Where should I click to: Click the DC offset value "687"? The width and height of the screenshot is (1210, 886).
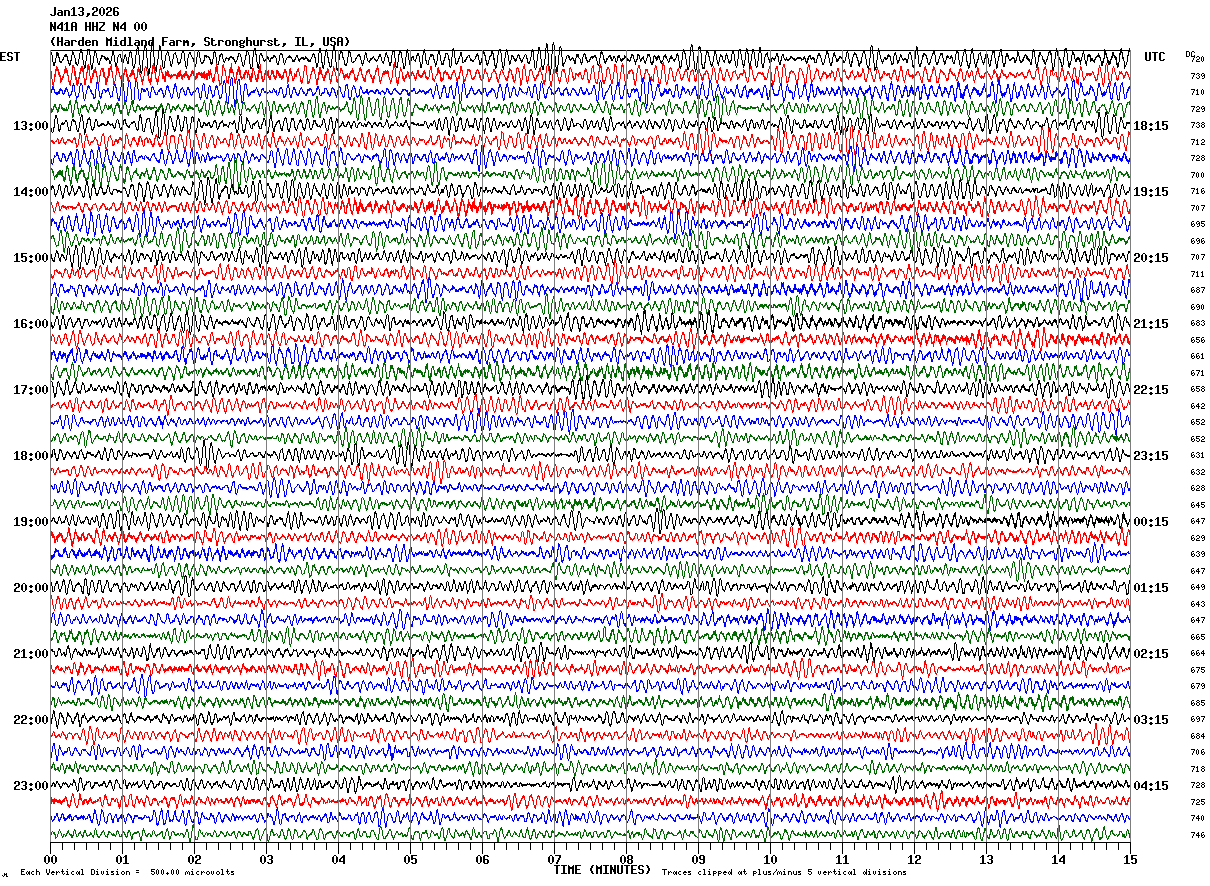pos(1197,291)
